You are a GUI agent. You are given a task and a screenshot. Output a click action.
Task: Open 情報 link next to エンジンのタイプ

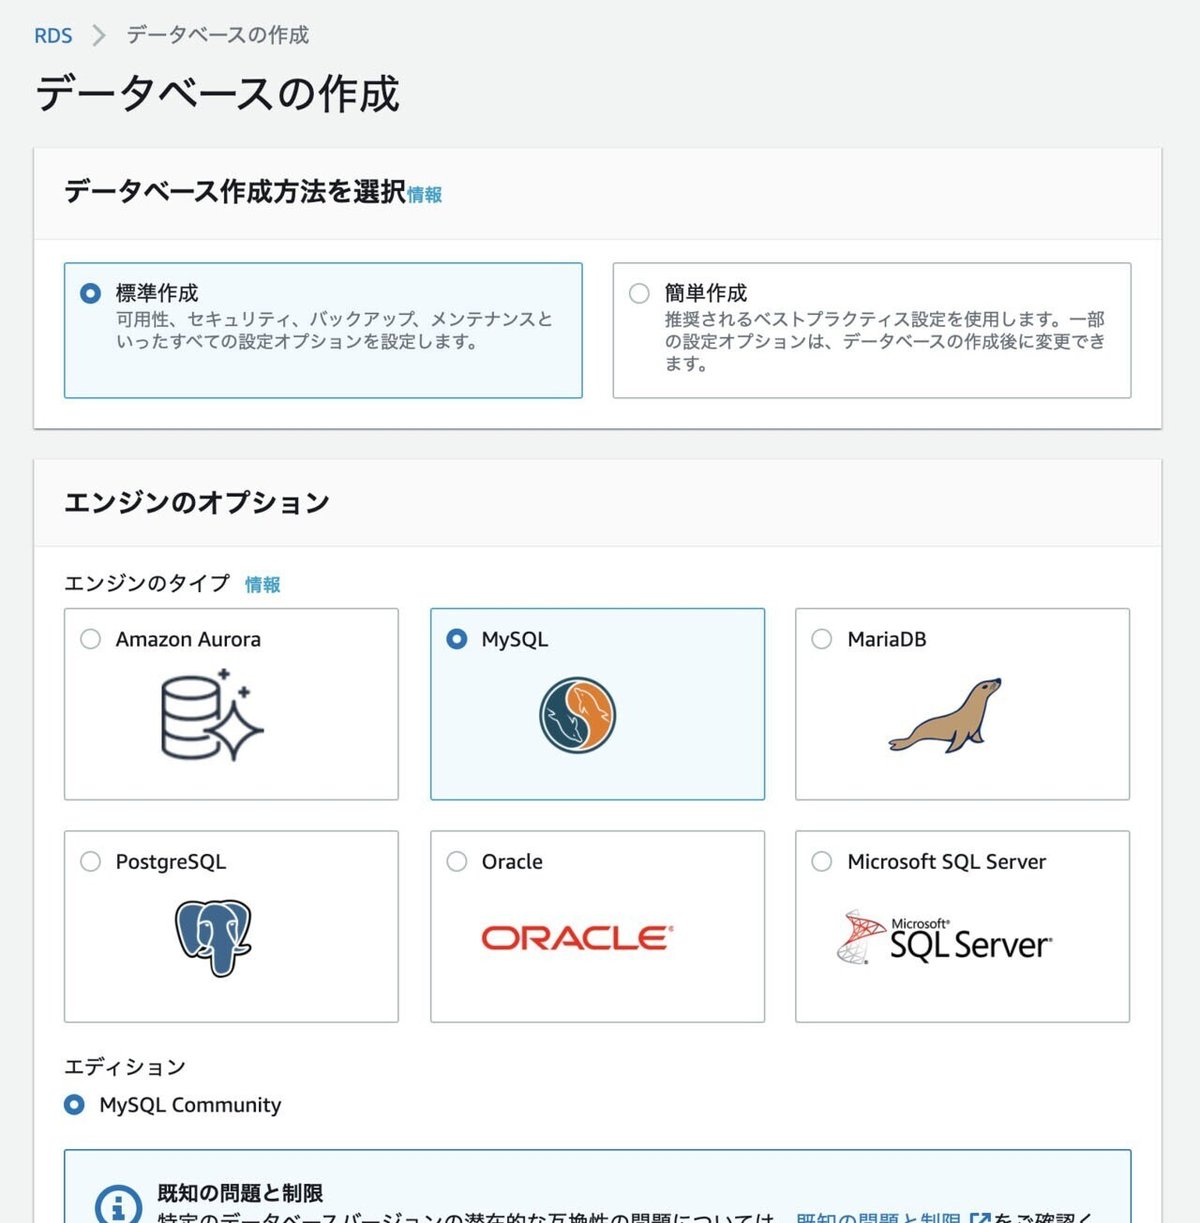coord(263,585)
